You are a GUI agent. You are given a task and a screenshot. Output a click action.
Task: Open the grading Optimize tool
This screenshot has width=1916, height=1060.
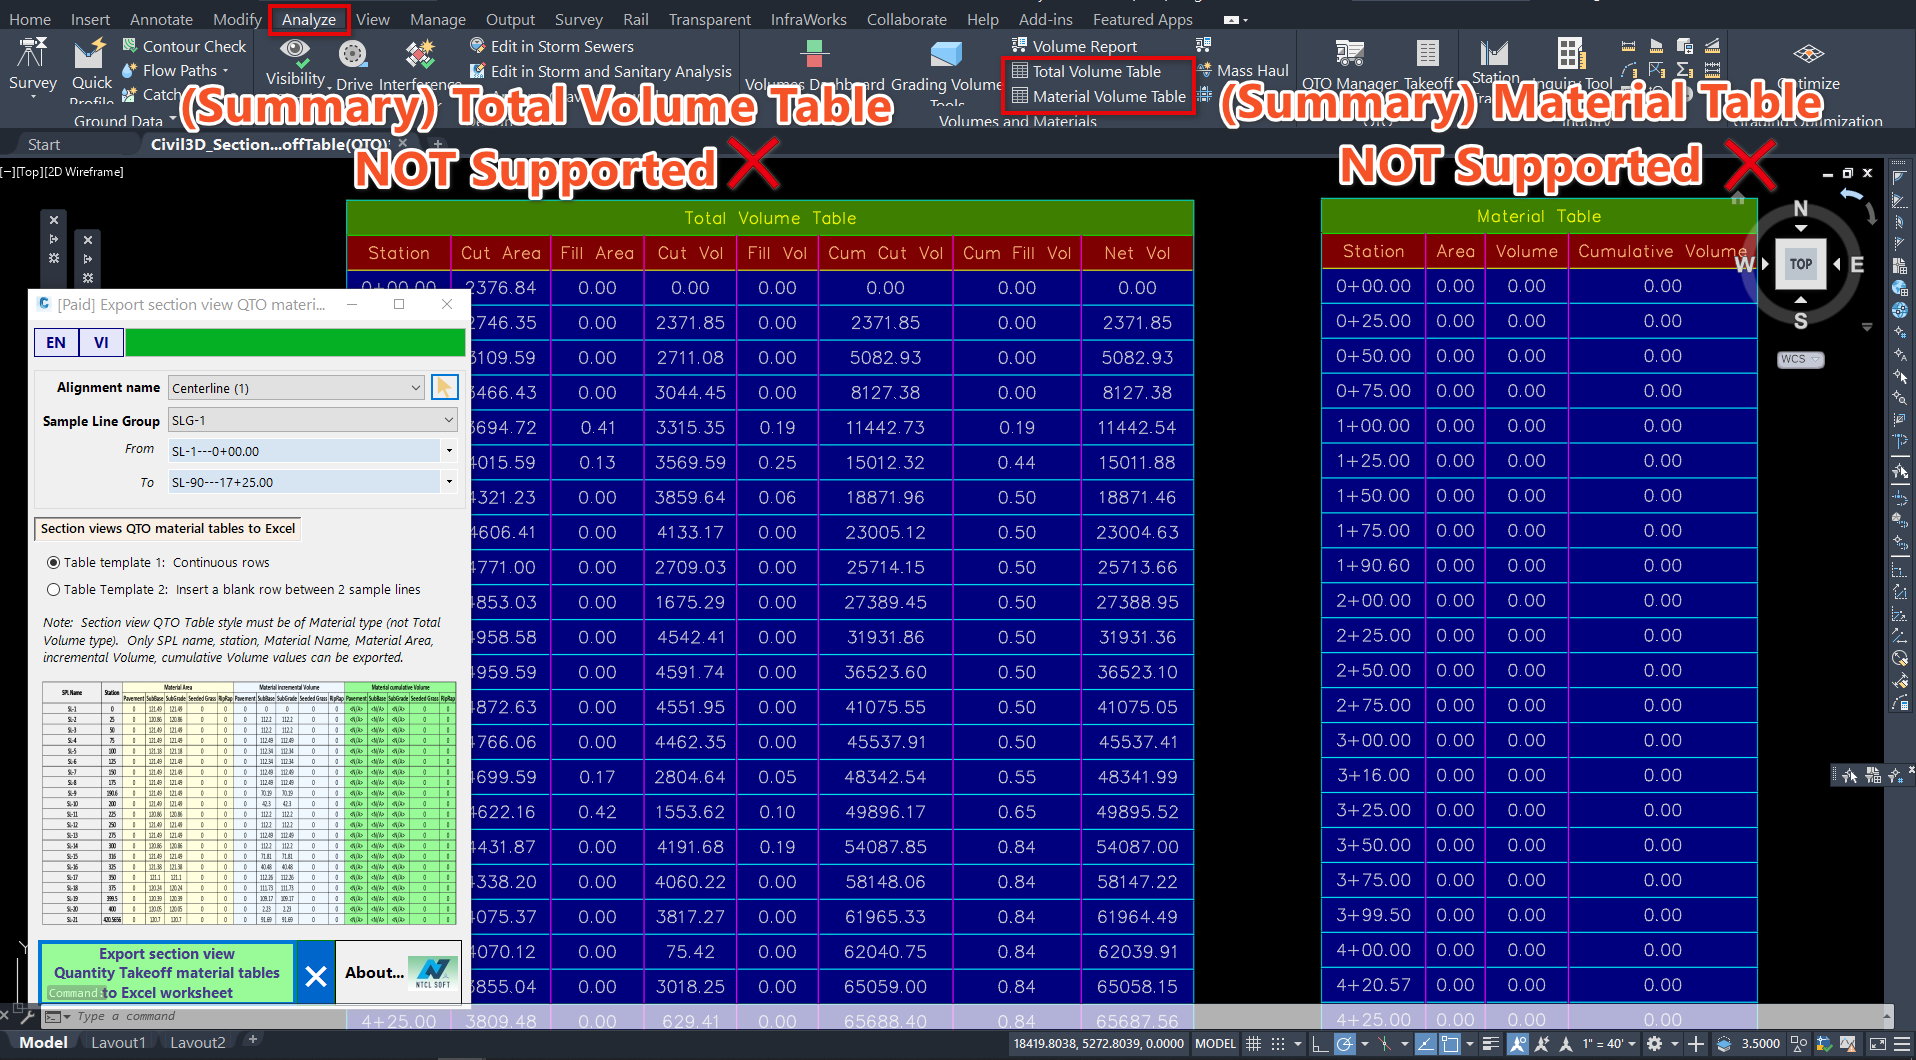point(1809,65)
